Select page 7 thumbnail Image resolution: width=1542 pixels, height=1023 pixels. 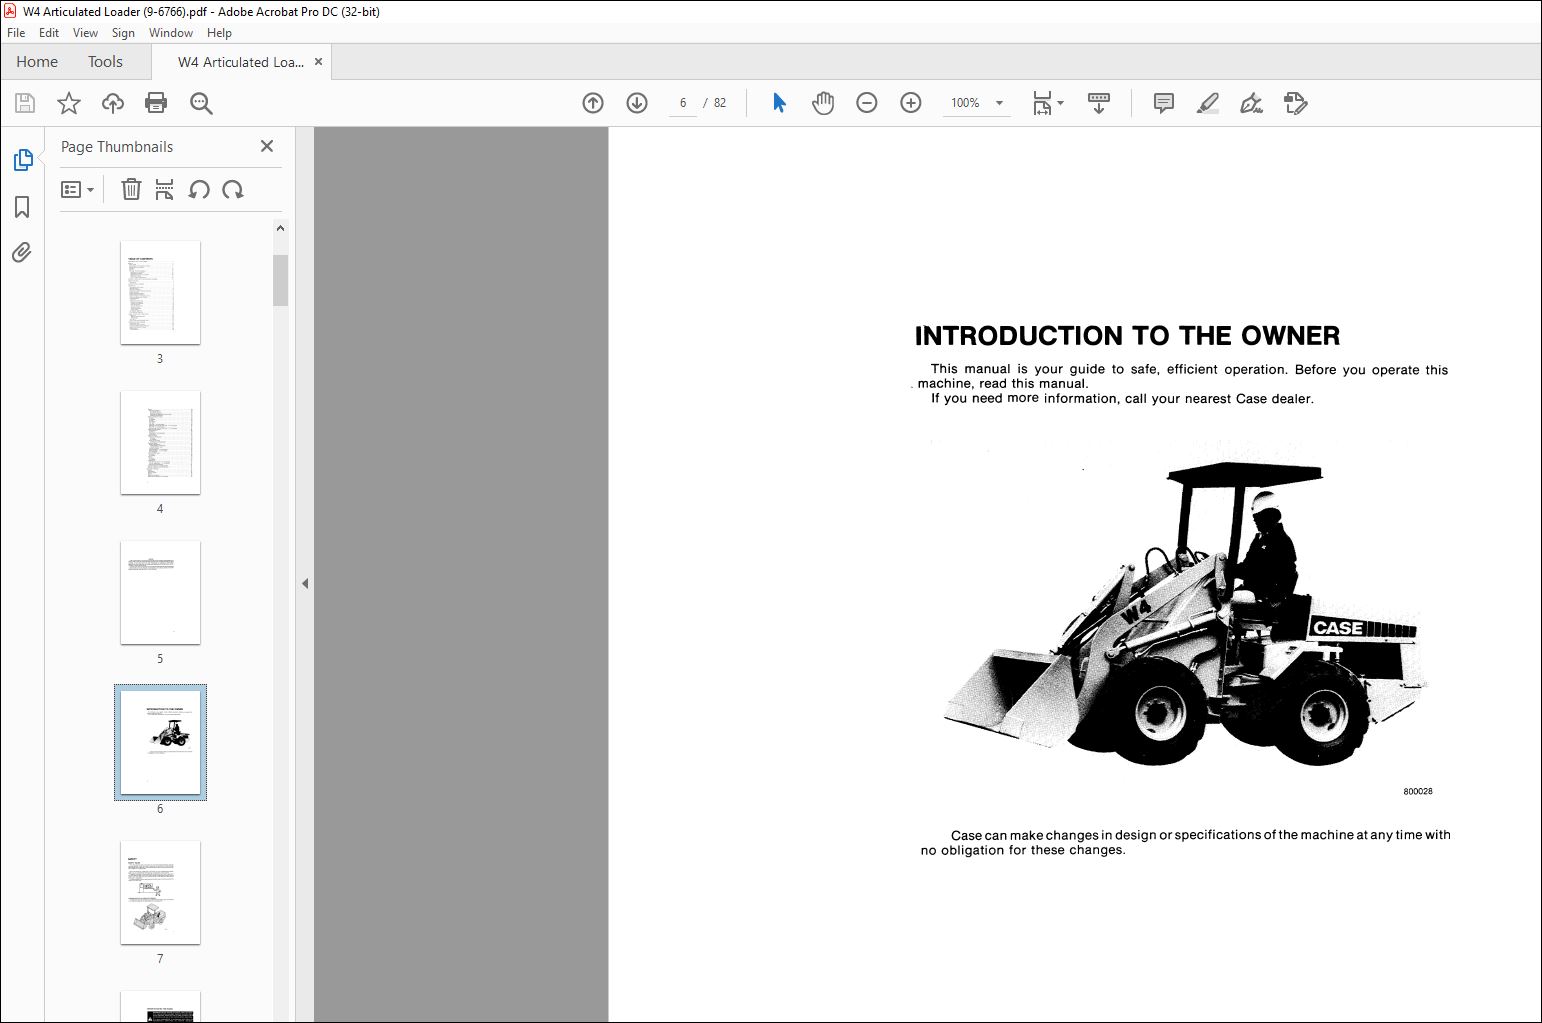pyautogui.click(x=160, y=893)
